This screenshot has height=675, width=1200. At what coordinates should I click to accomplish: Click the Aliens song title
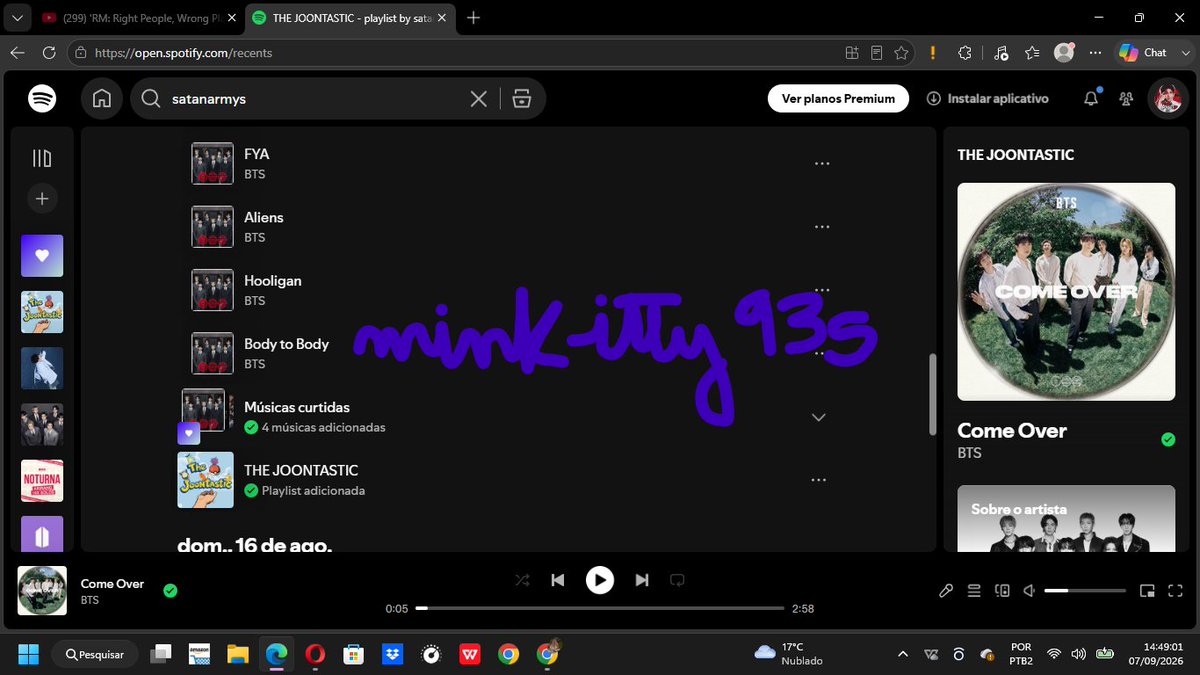point(264,217)
